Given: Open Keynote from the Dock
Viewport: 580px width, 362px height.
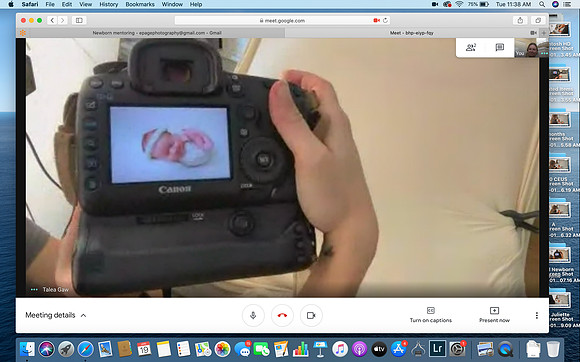Looking at the screenshot, I should point(320,349).
